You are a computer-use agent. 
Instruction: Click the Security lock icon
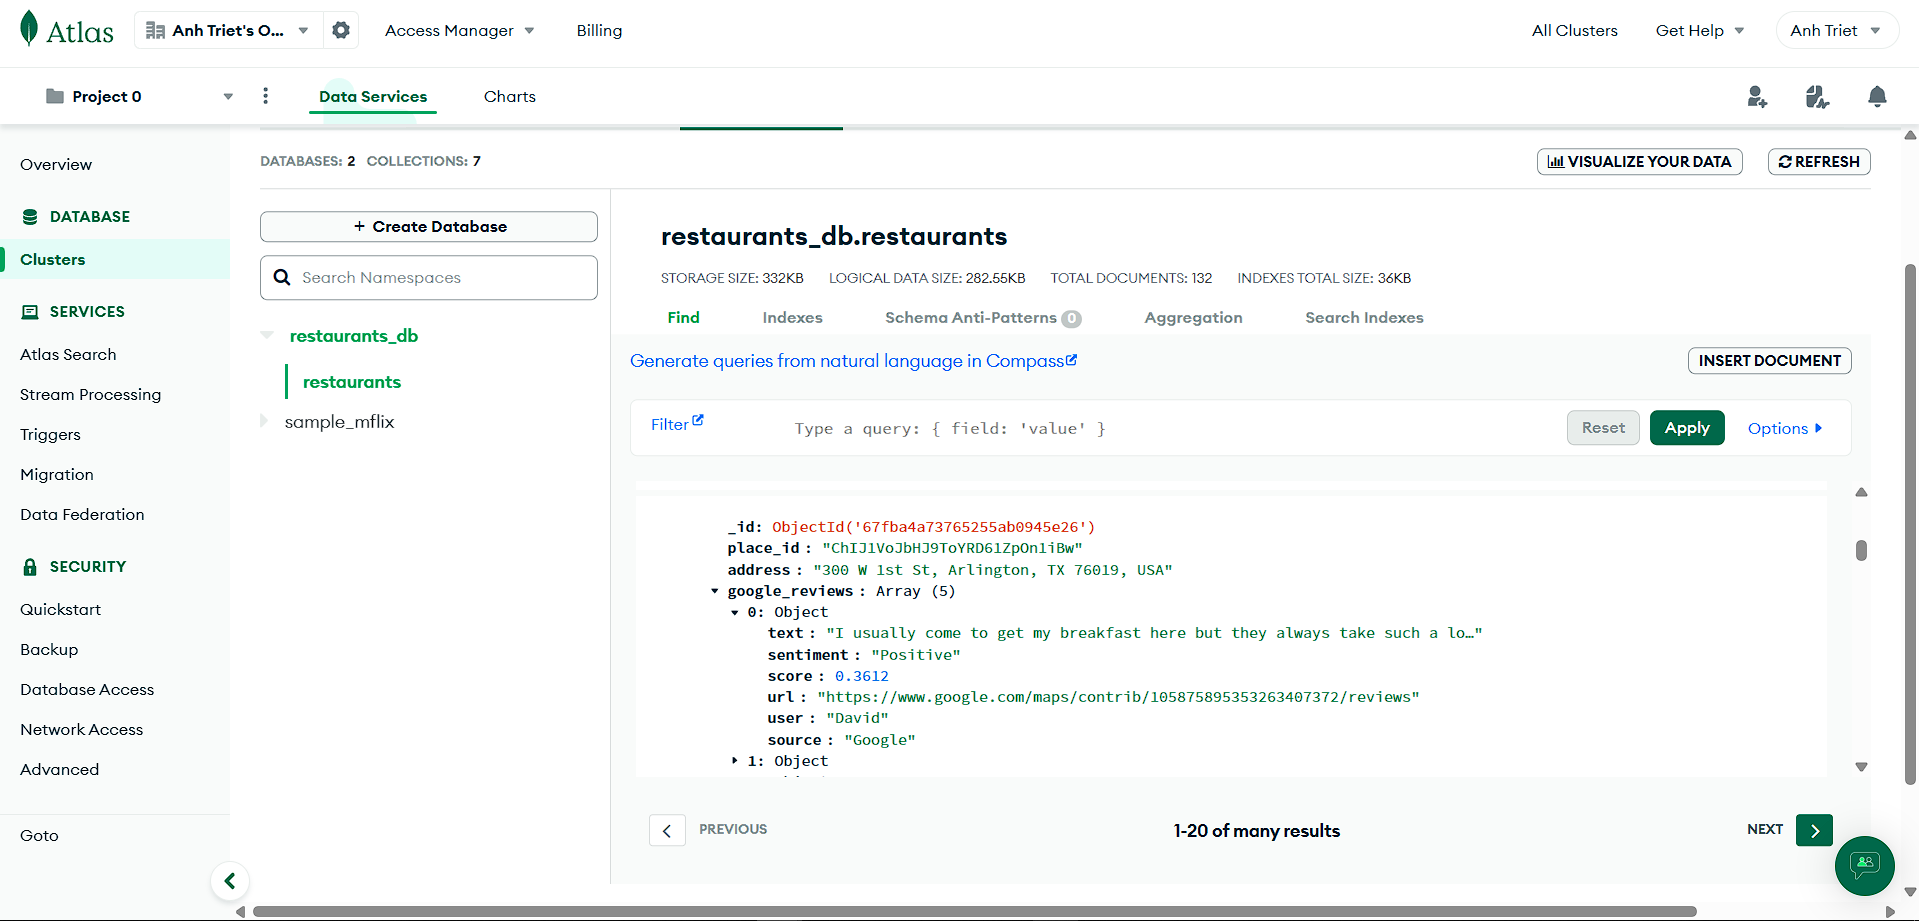30,567
